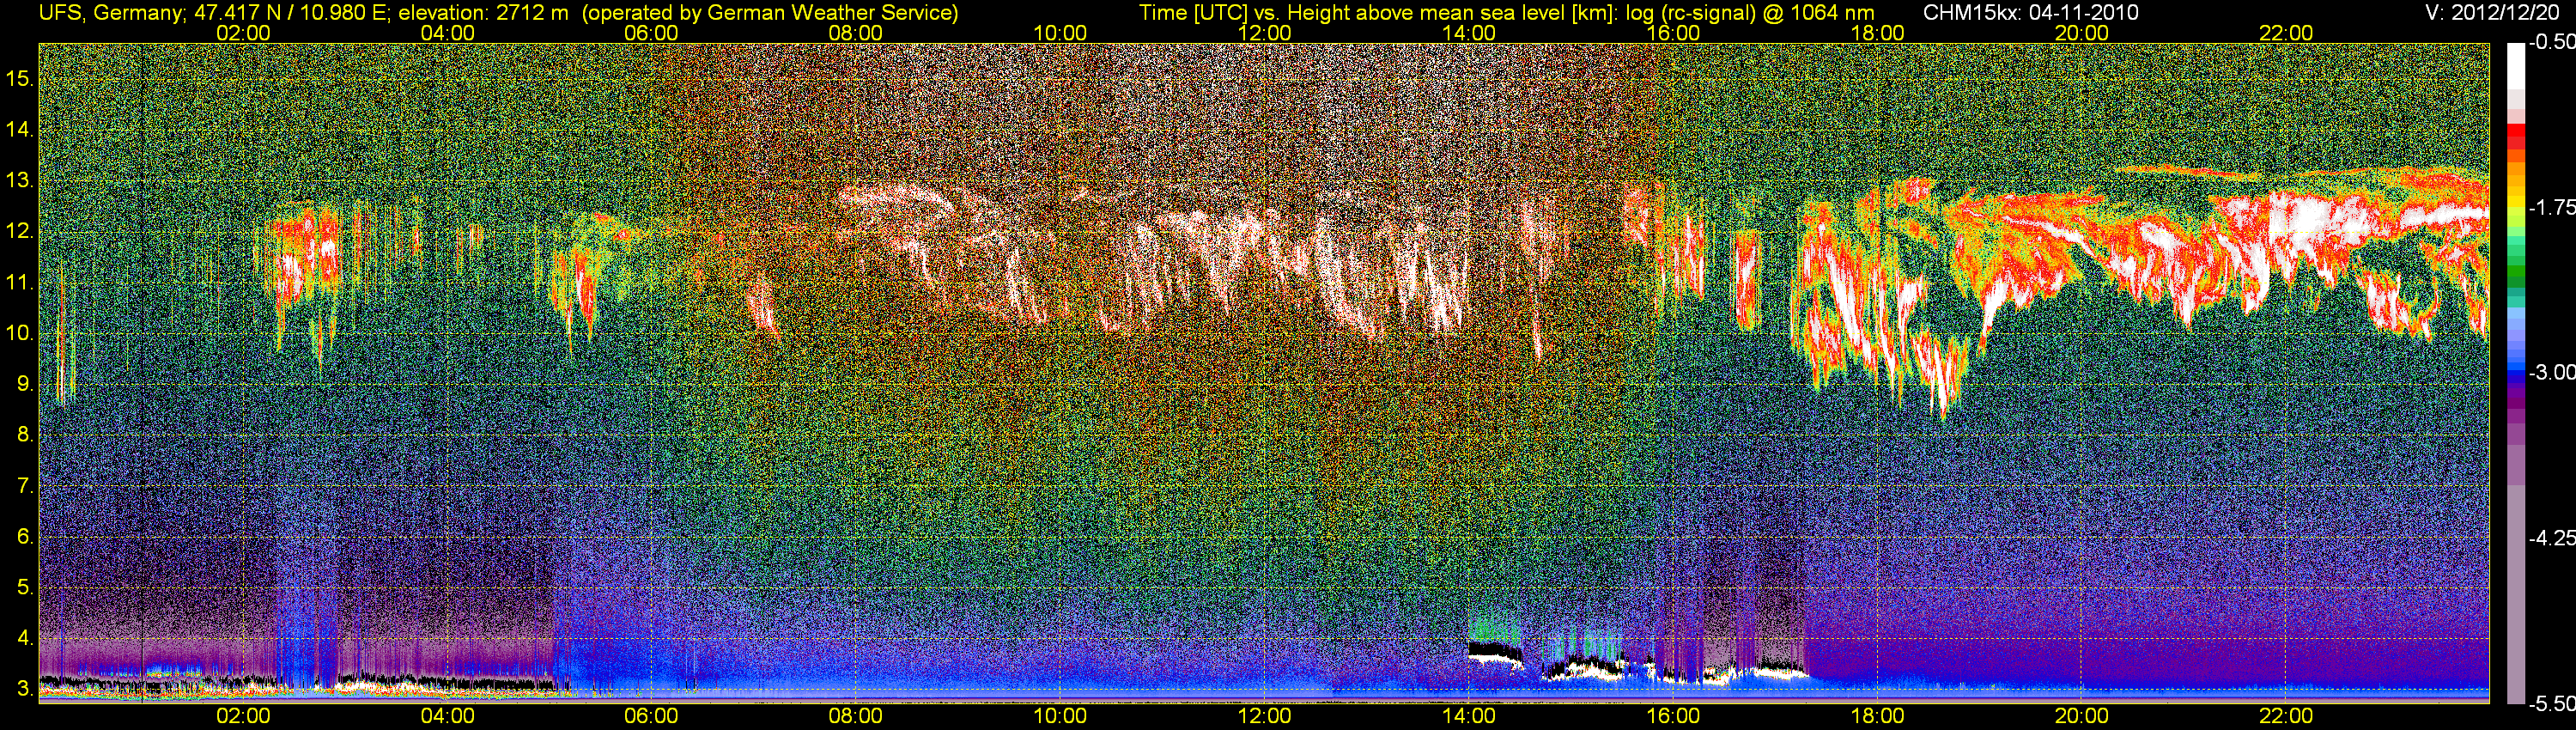Click the '4.' height axis label
Image resolution: width=2576 pixels, height=730 pixels.
[25, 638]
